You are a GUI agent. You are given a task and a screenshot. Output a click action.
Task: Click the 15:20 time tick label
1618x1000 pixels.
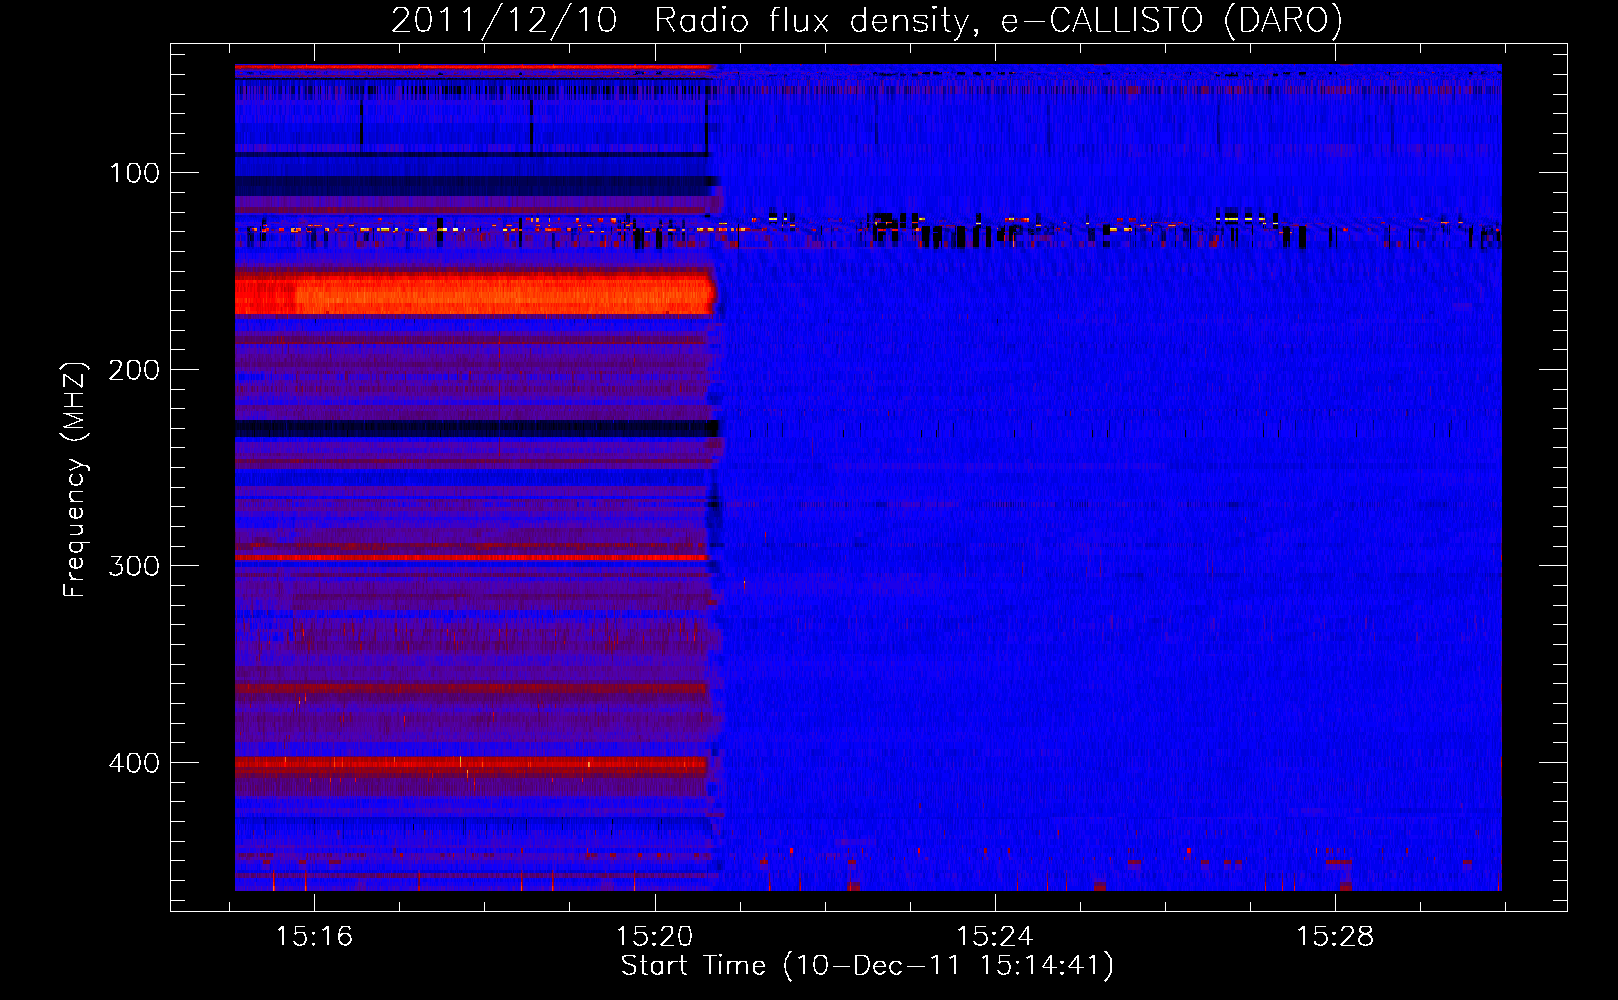tap(655, 937)
